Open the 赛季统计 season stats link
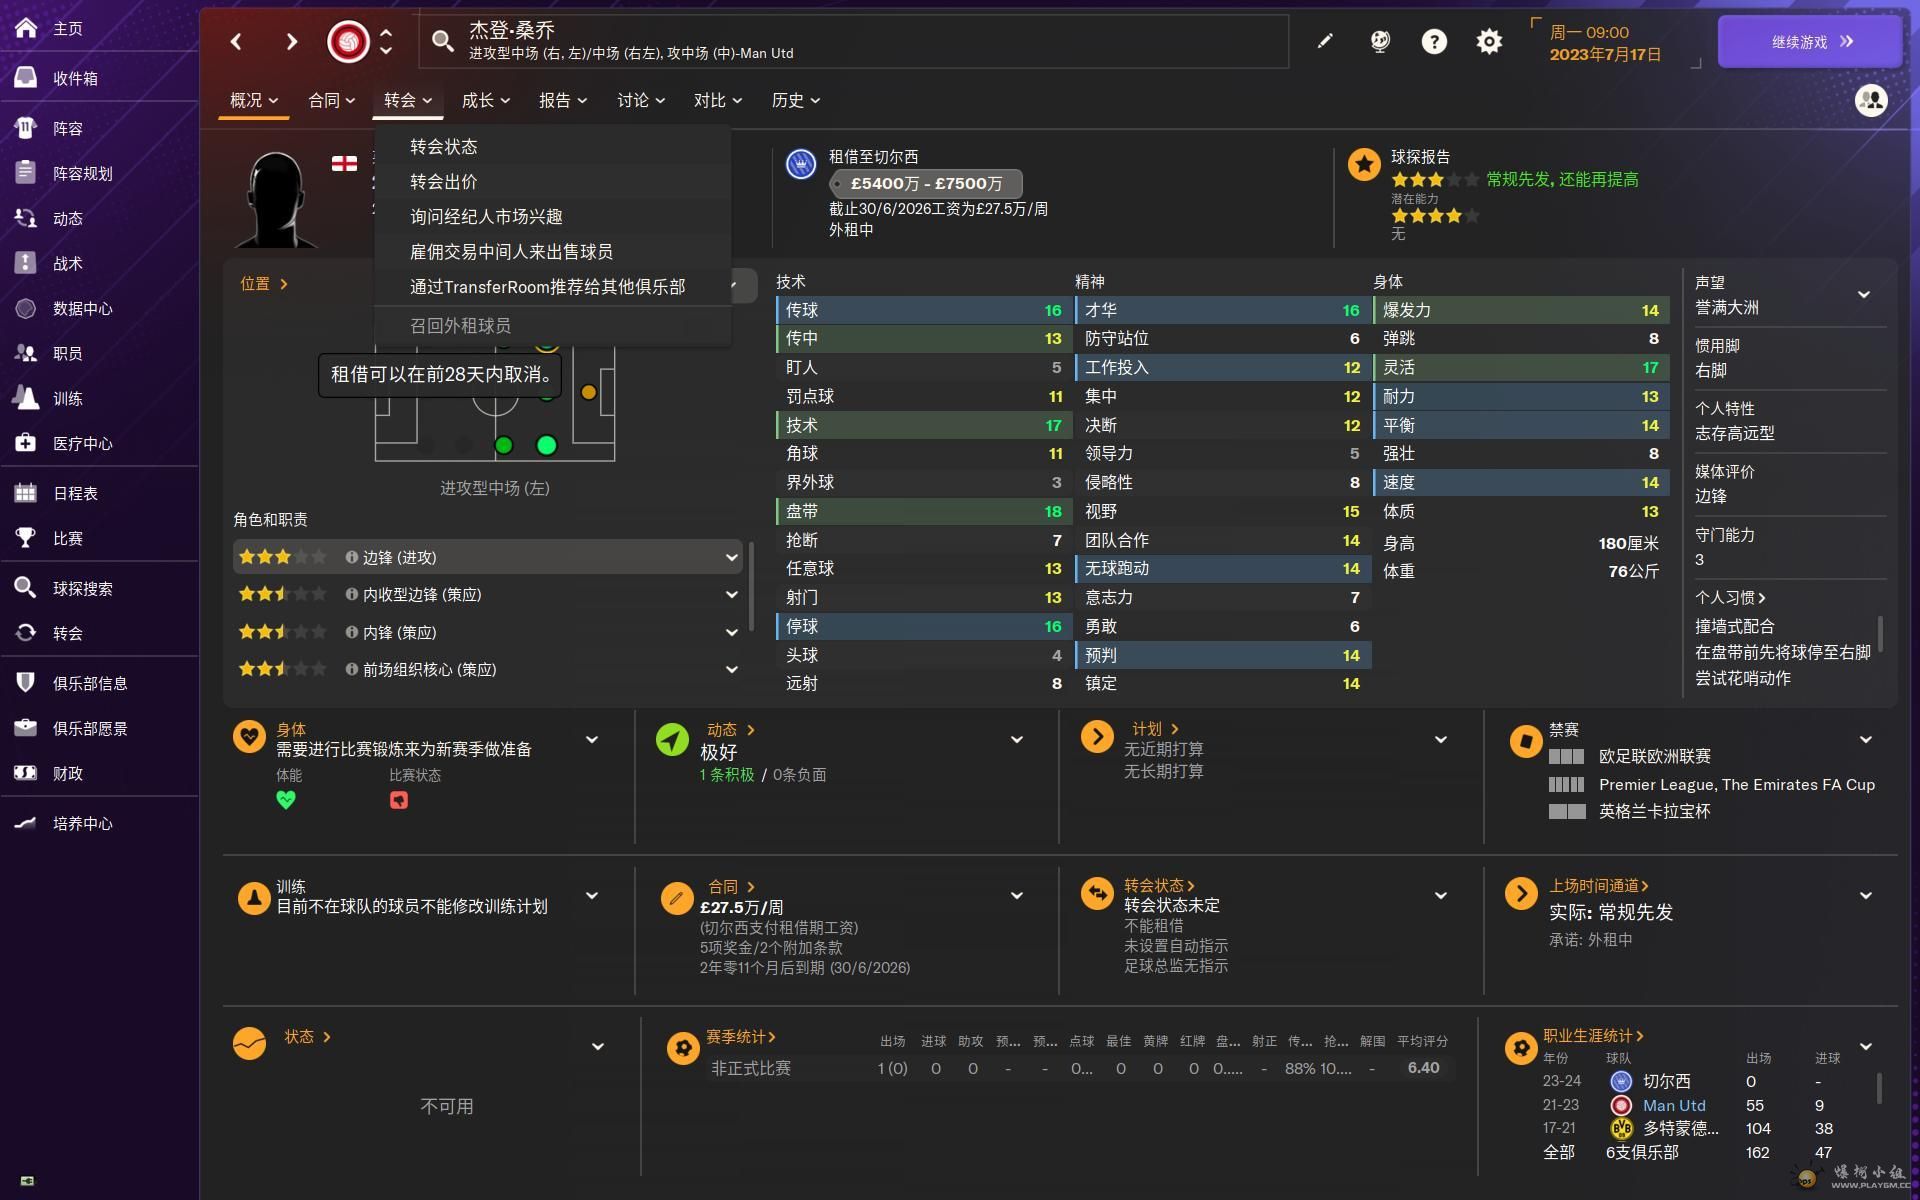 [741, 1037]
